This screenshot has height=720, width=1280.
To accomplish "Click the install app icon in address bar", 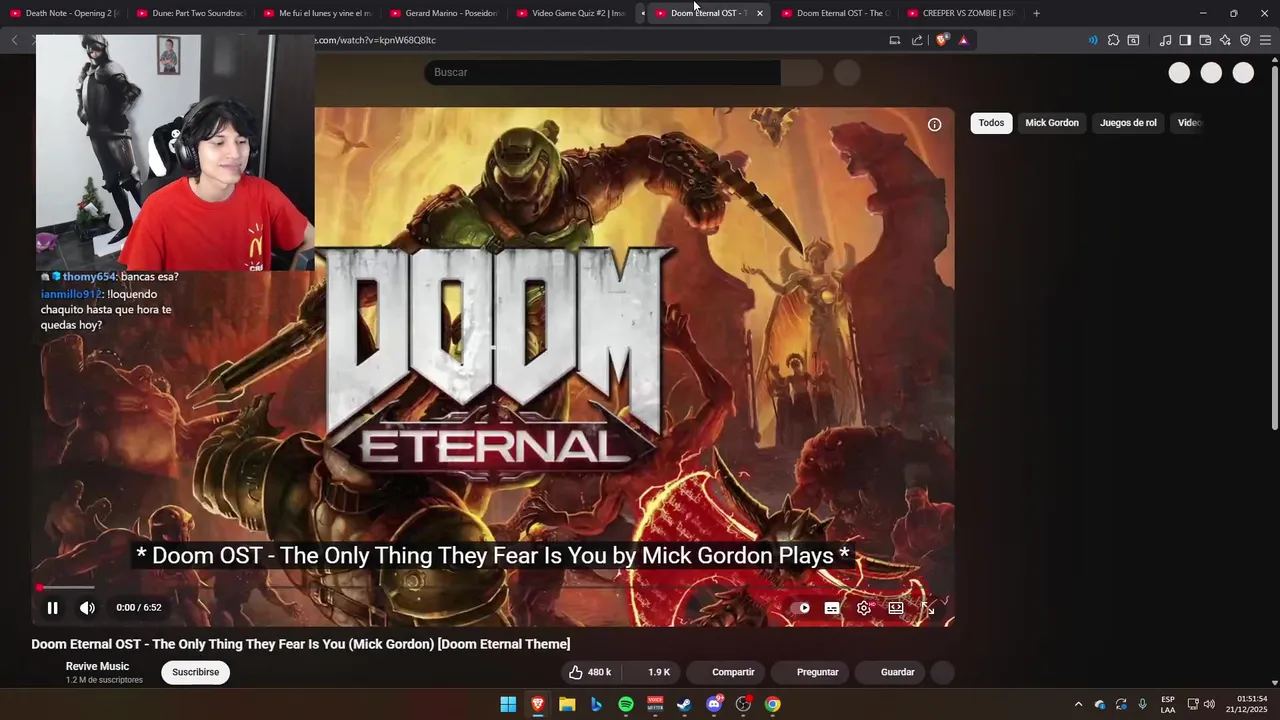I will point(894,40).
